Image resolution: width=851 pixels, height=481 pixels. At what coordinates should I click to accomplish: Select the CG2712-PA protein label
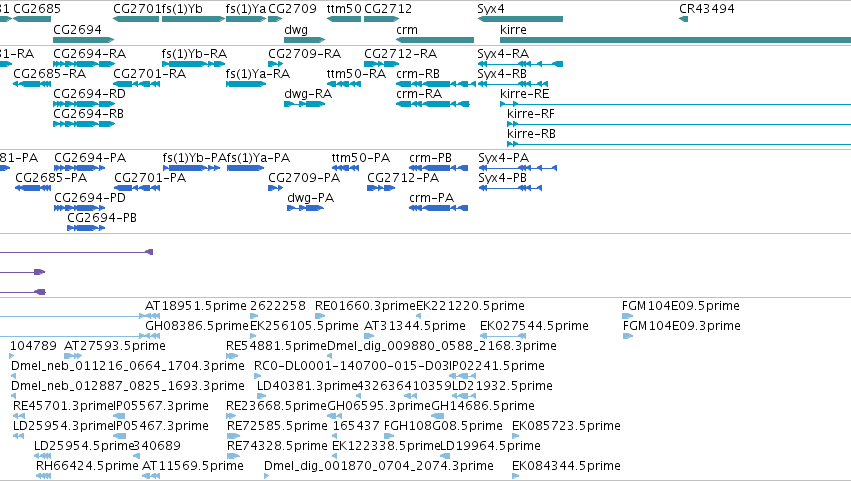[403, 178]
